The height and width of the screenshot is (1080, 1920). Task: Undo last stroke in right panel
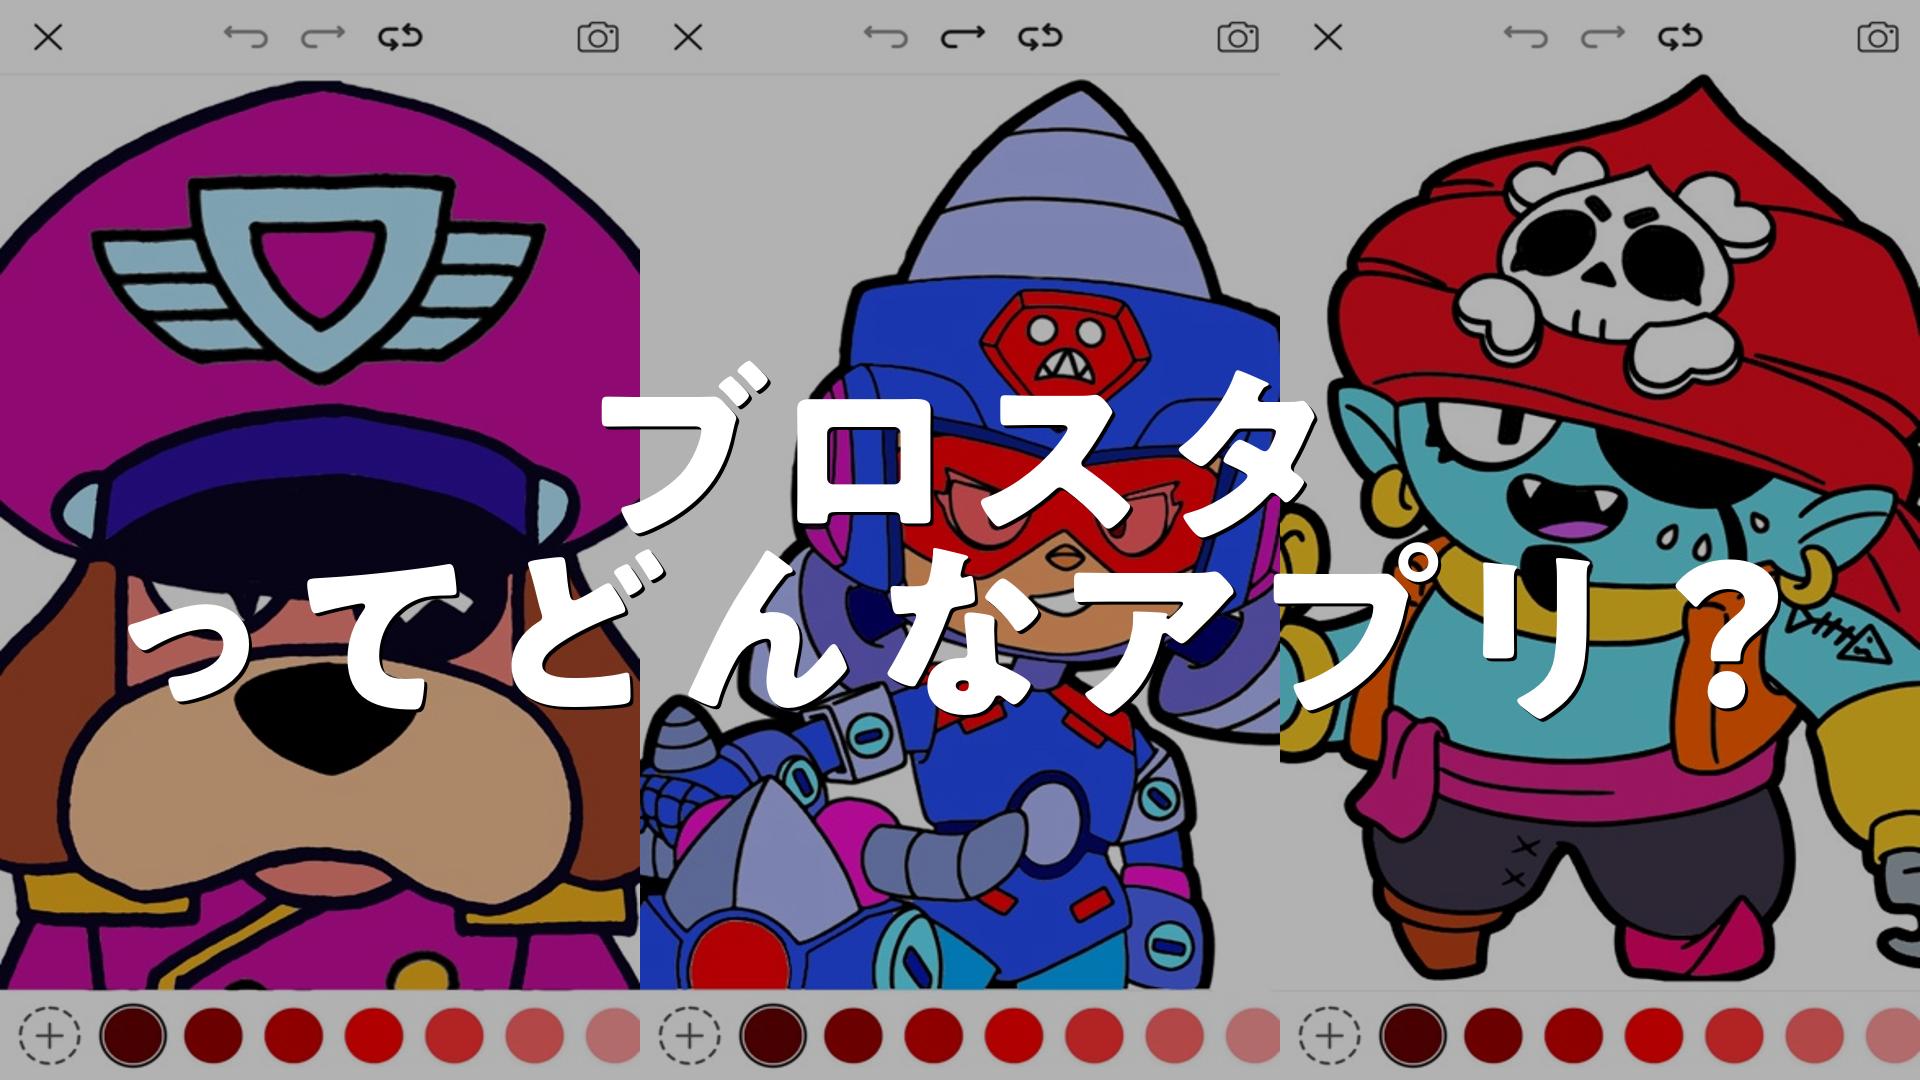pyautogui.click(x=1525, y=38)
